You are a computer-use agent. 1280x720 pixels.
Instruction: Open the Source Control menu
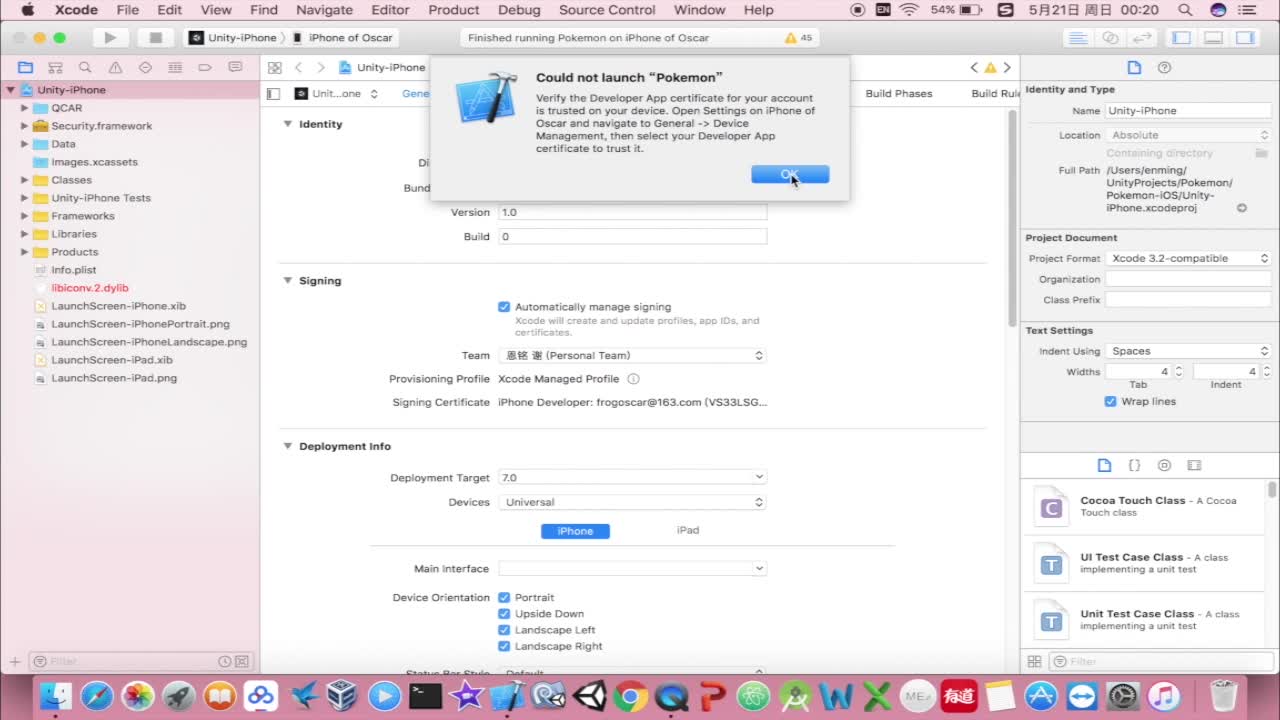click(607, 10)
